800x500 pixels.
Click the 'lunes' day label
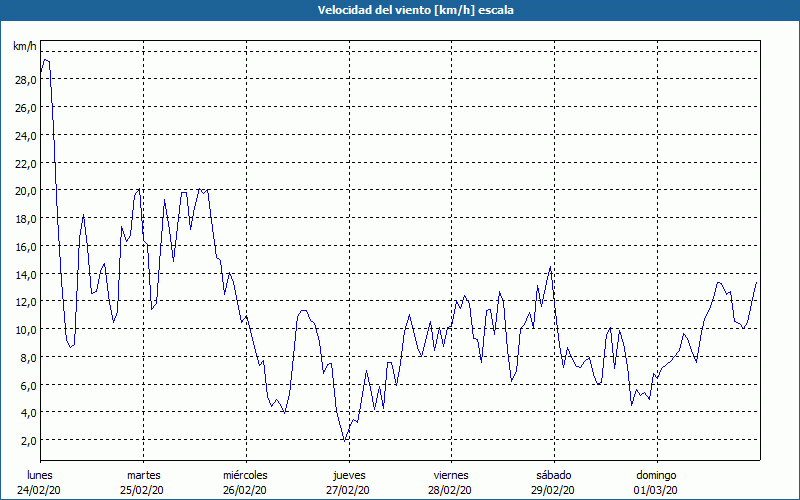point(40,475)
